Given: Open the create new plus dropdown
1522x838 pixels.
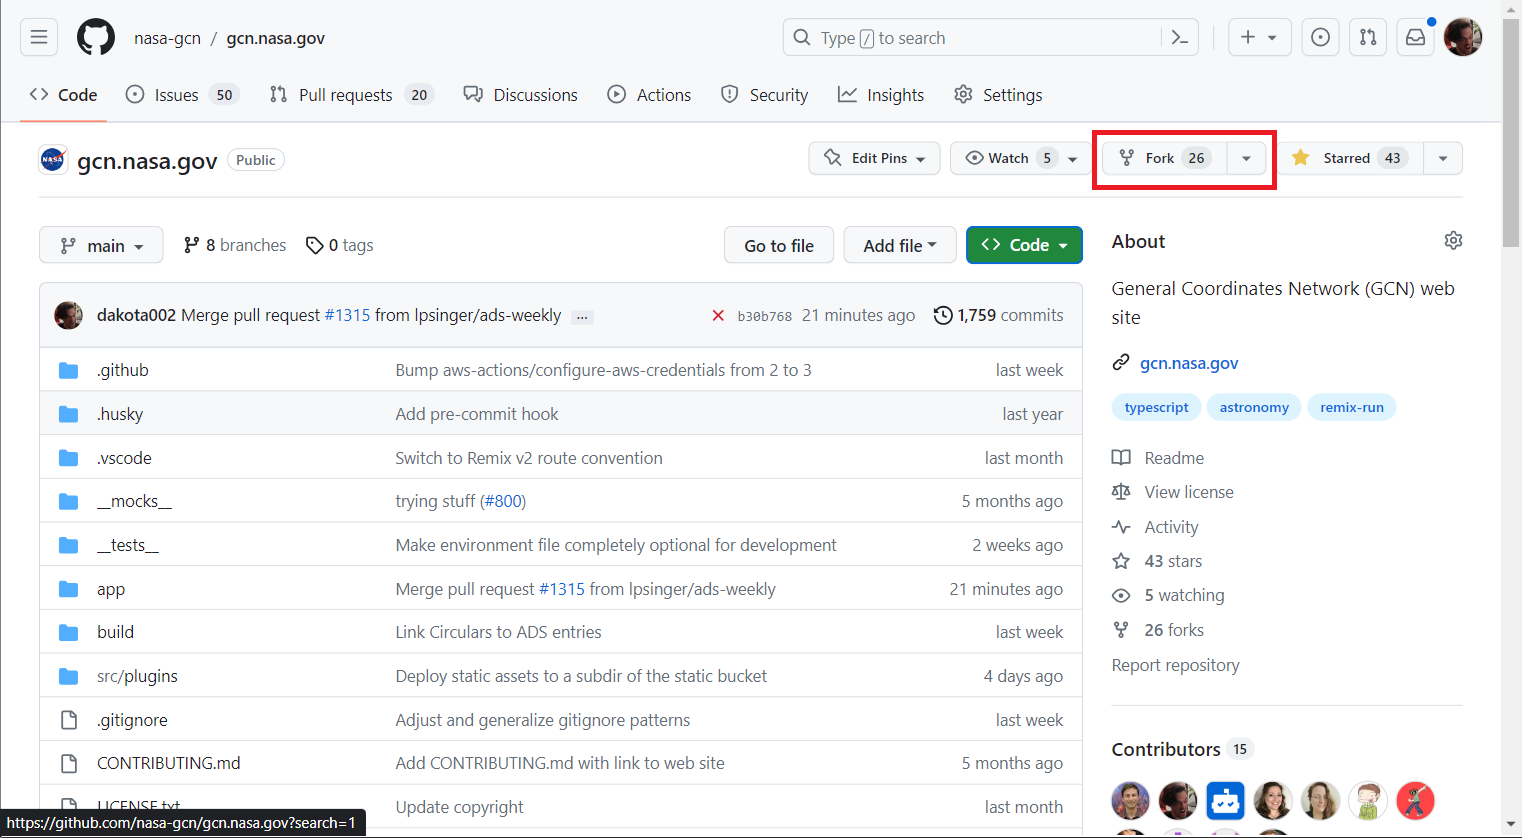Looking at the screenshot, I should click(x=1259, y=37).
